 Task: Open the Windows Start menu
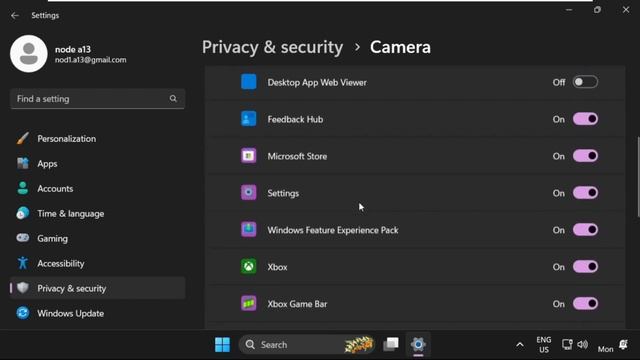pos(222,344)
